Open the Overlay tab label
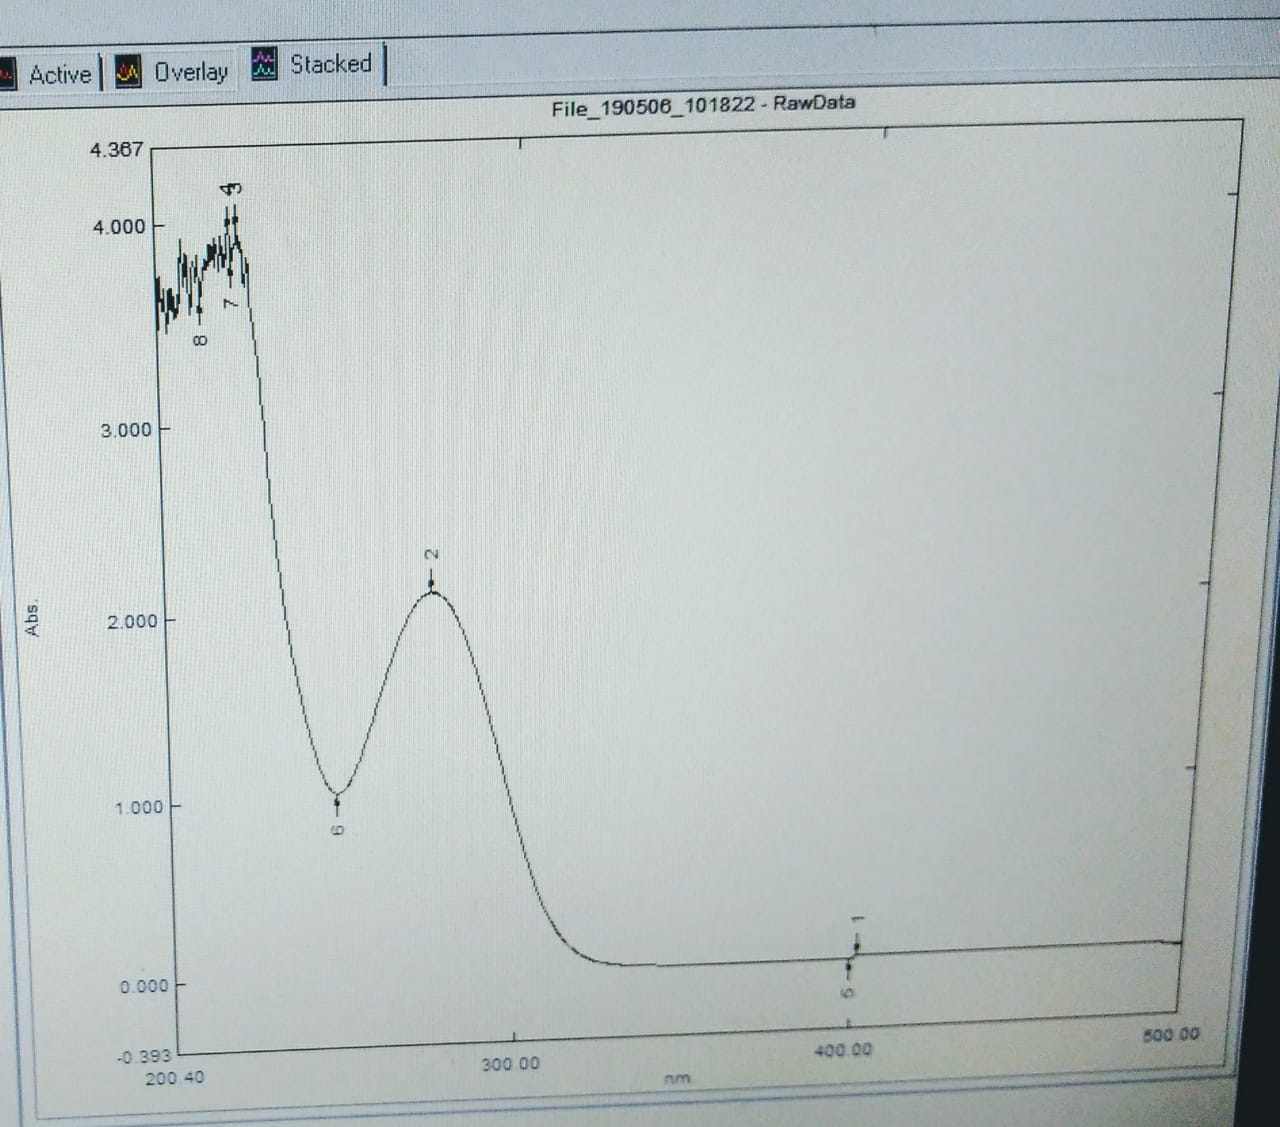This screenshot has width=1280, height=1127. (191, 72)
